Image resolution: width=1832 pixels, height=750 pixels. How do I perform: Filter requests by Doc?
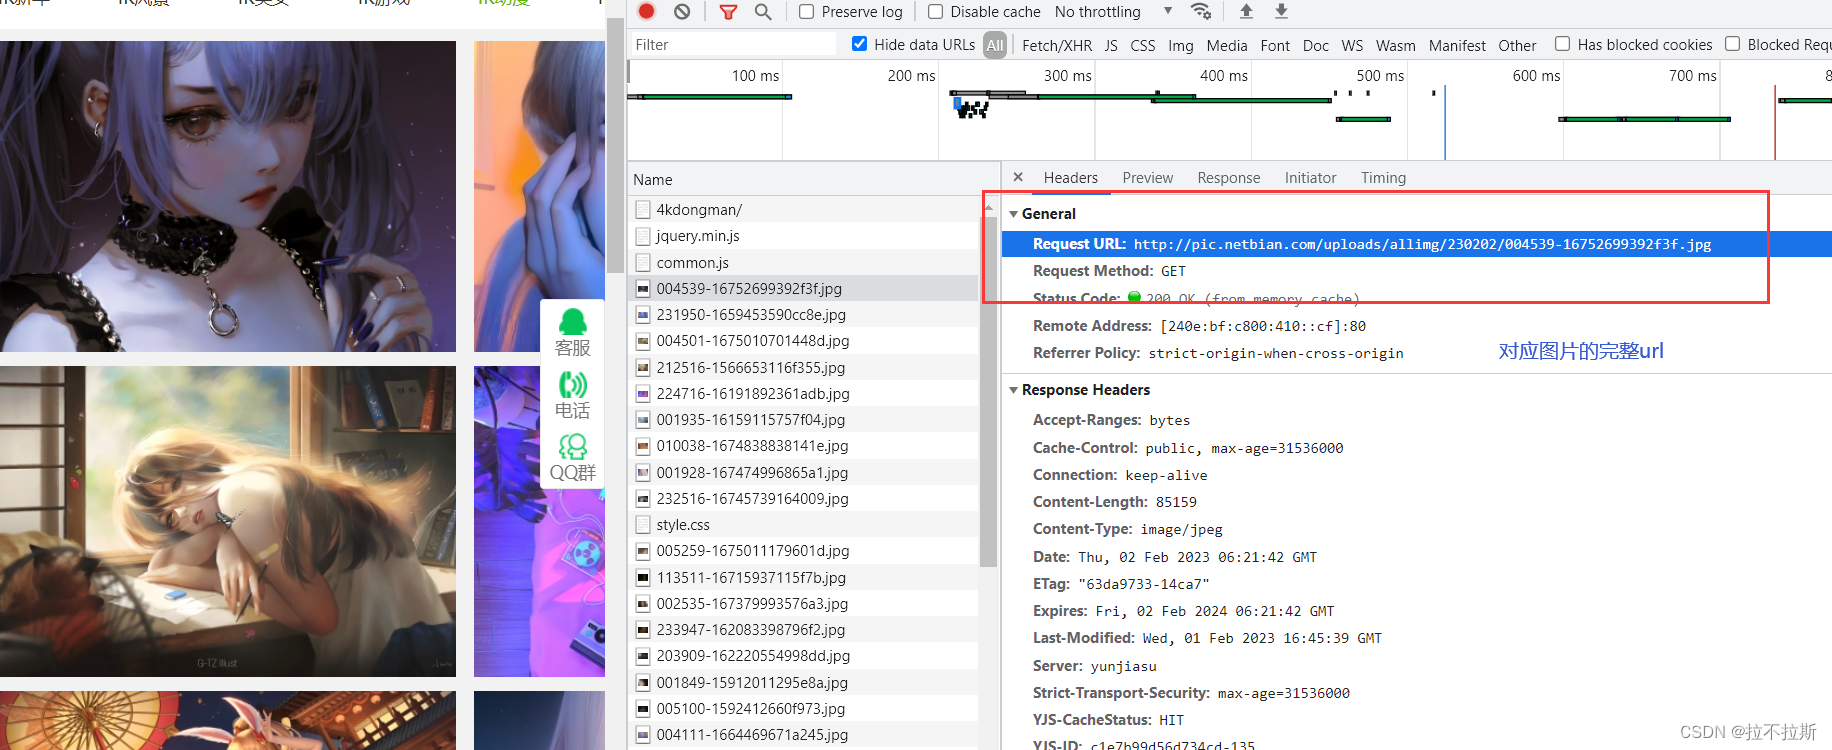[x=1316, y=45]
